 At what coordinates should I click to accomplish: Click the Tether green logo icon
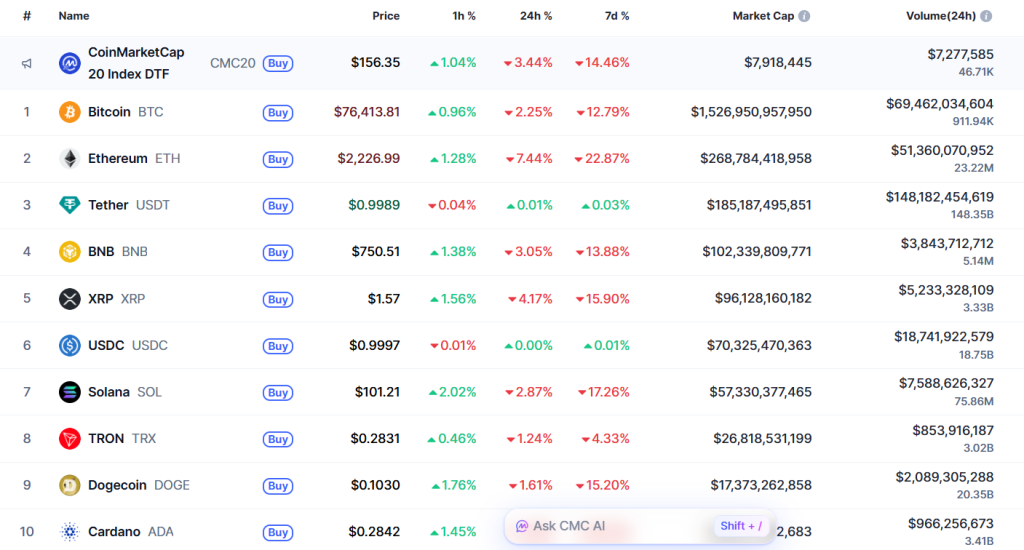point(69,205)
